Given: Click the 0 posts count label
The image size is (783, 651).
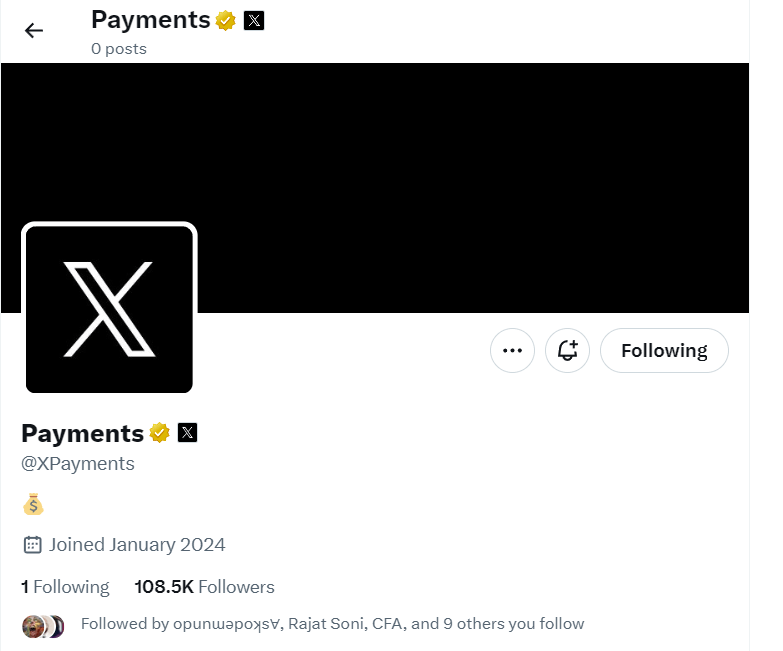Looking at the screenshot, I should pos(119,49).
